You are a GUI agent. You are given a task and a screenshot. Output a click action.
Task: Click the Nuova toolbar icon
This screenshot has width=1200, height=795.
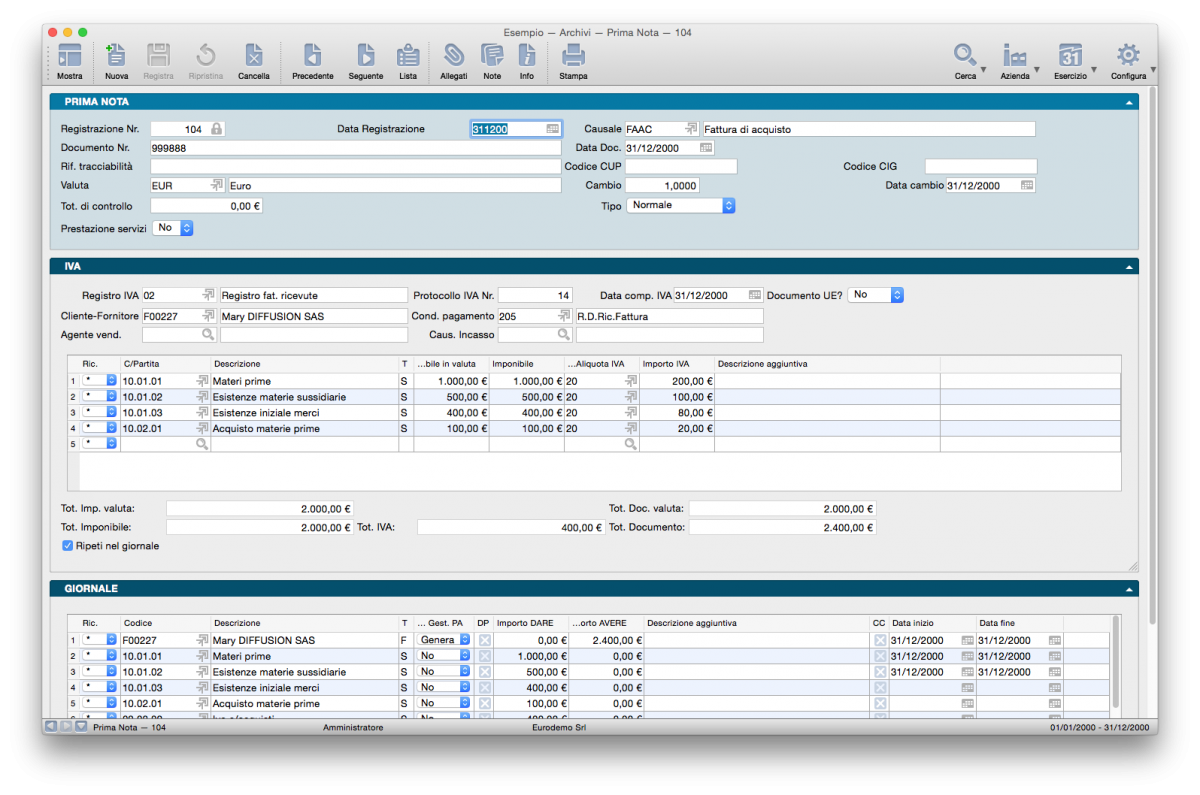point(116,57)
